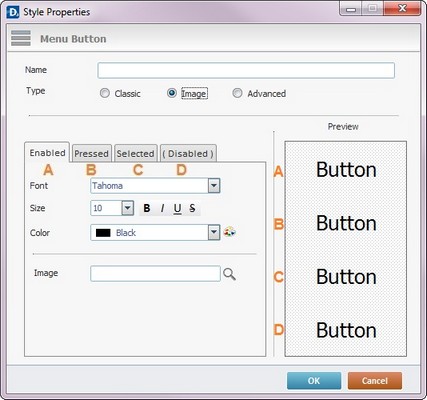Click the Style Properties app icon
427x400 pixels.
click(x=13, y=12)
